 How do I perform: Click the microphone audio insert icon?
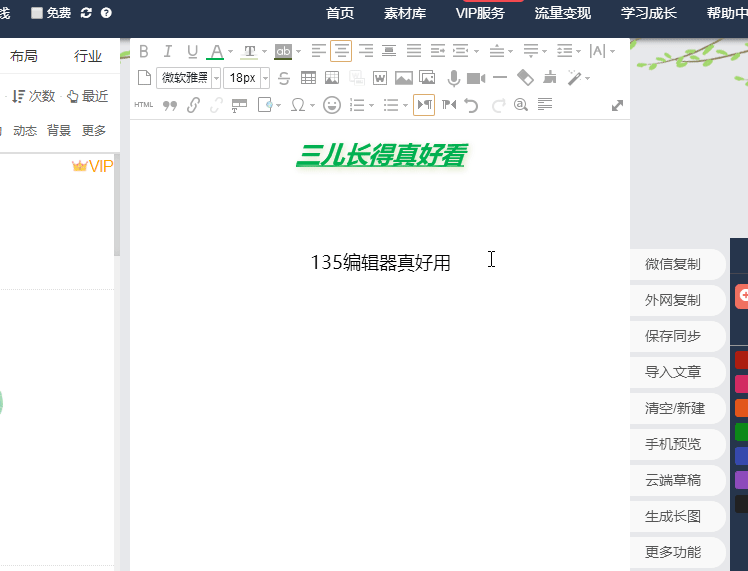coord(453,78)
